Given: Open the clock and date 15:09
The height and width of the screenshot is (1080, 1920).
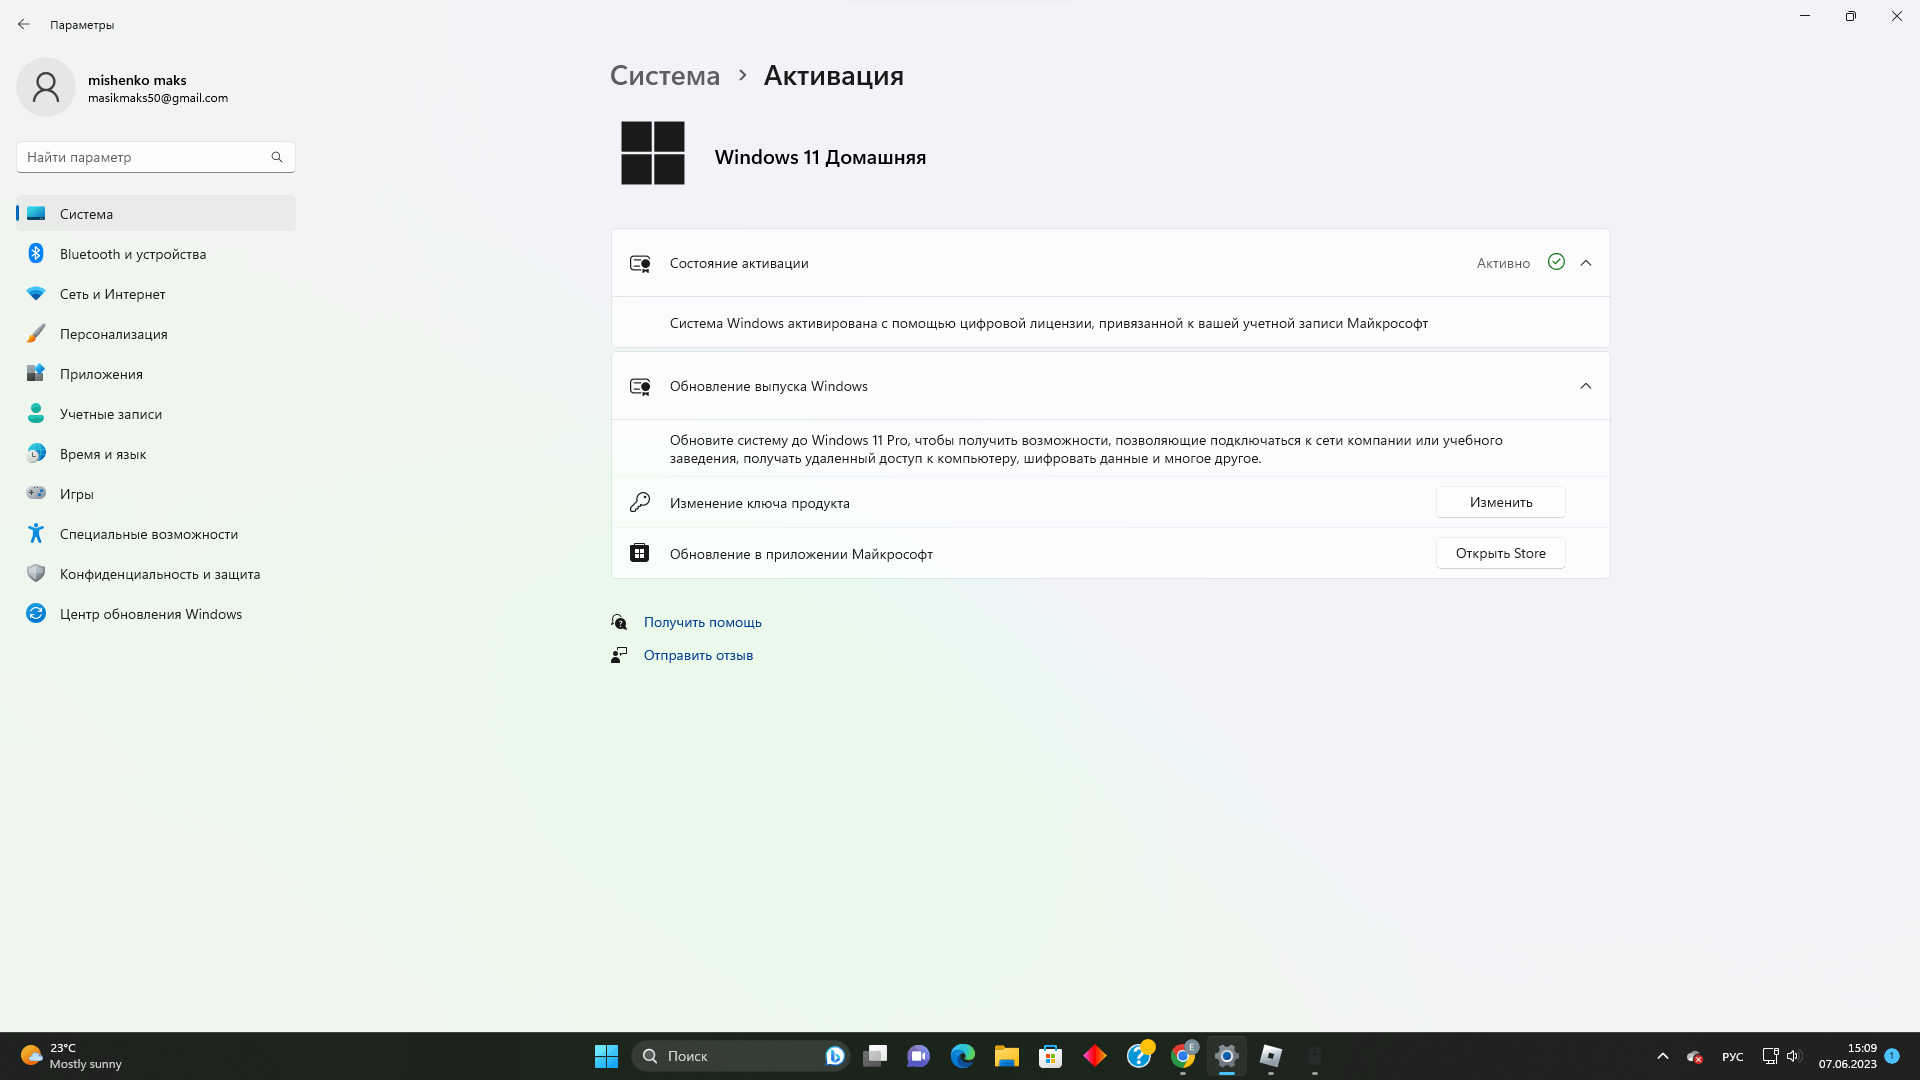Looking at the screenshot, I should point(1847,1056).
